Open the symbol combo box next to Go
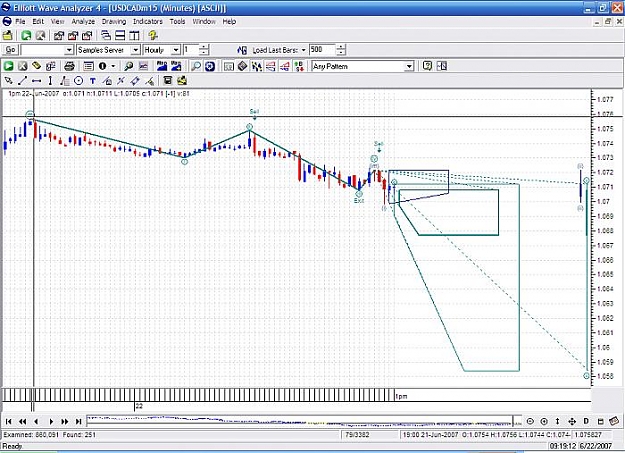 pyautogui.click(x=69, y=50)
